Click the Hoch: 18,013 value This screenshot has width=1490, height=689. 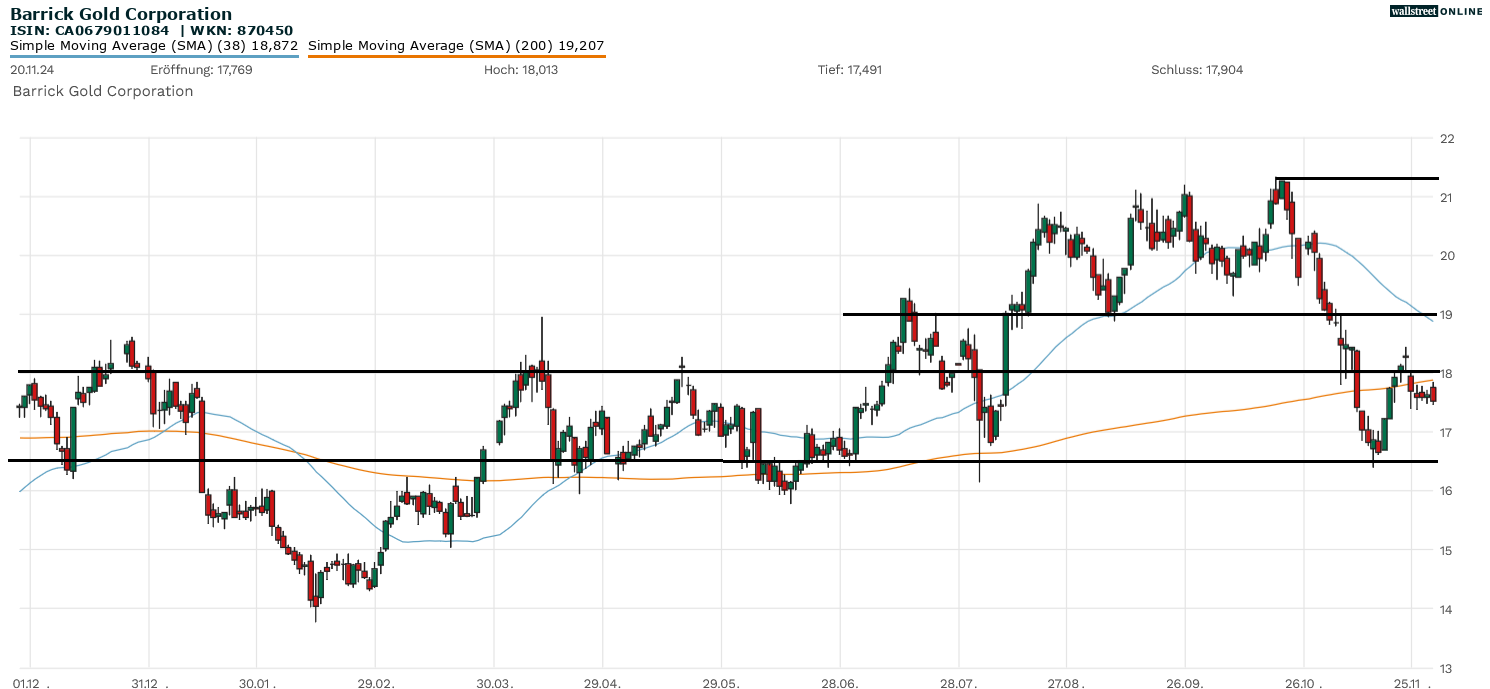pos(521,70)
